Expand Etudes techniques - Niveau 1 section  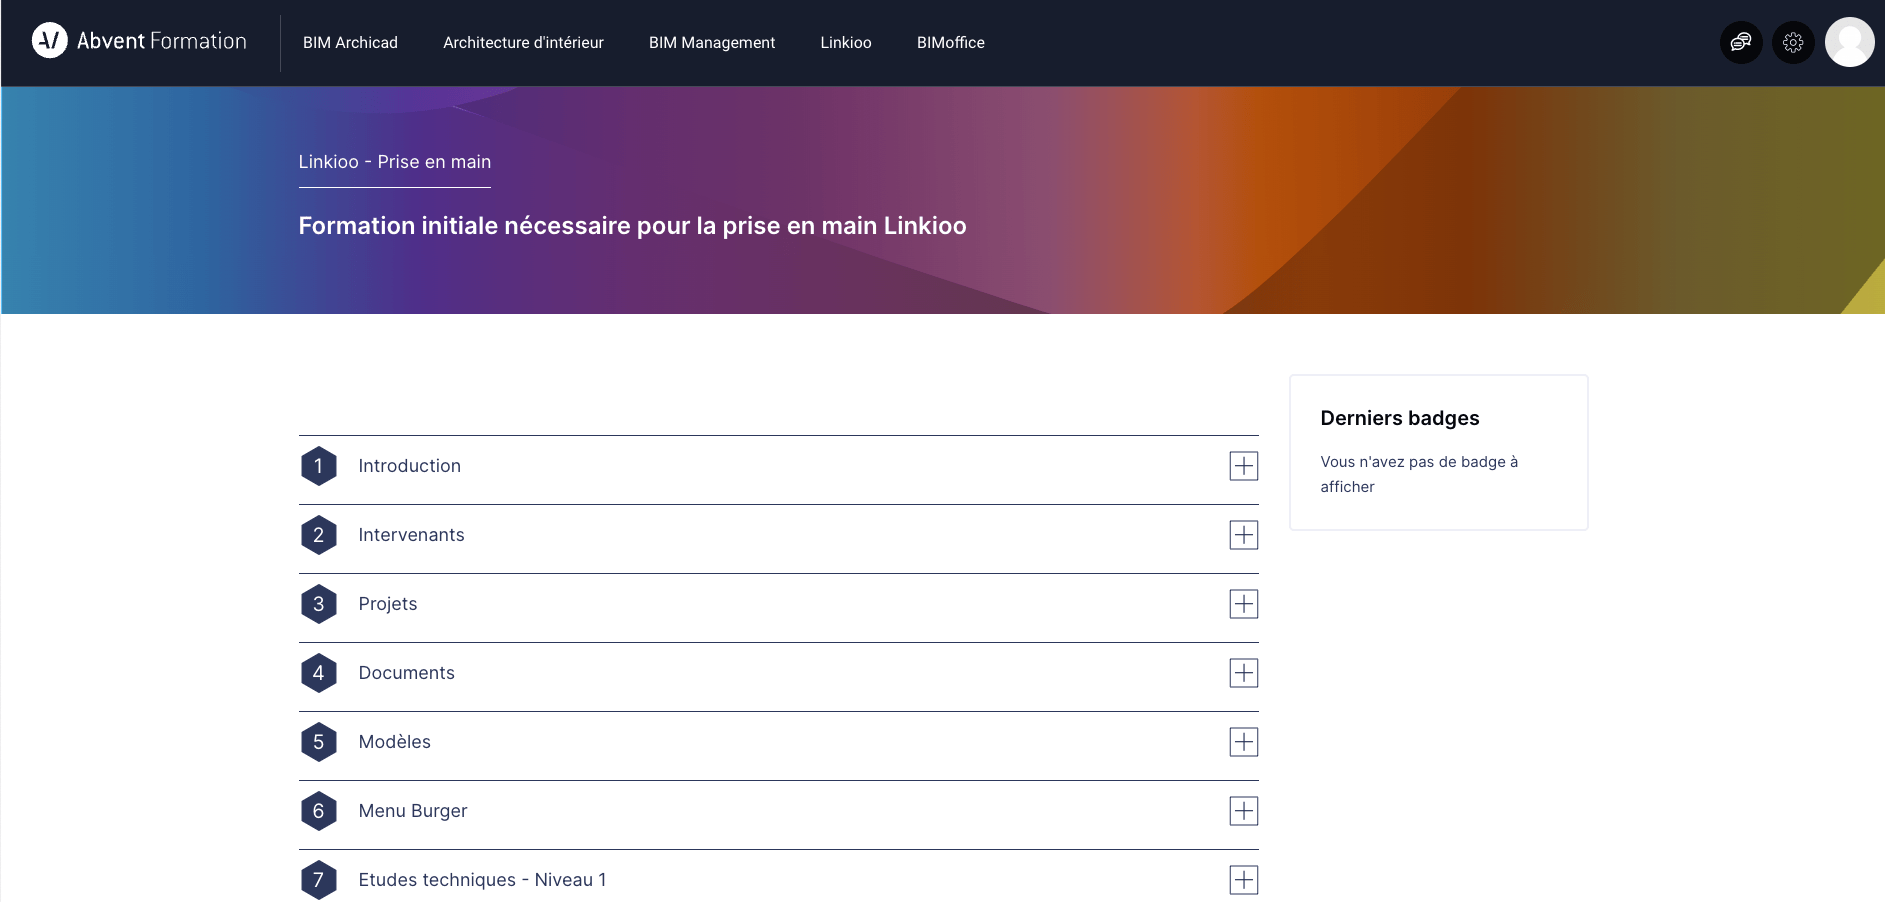[1243, 880]
